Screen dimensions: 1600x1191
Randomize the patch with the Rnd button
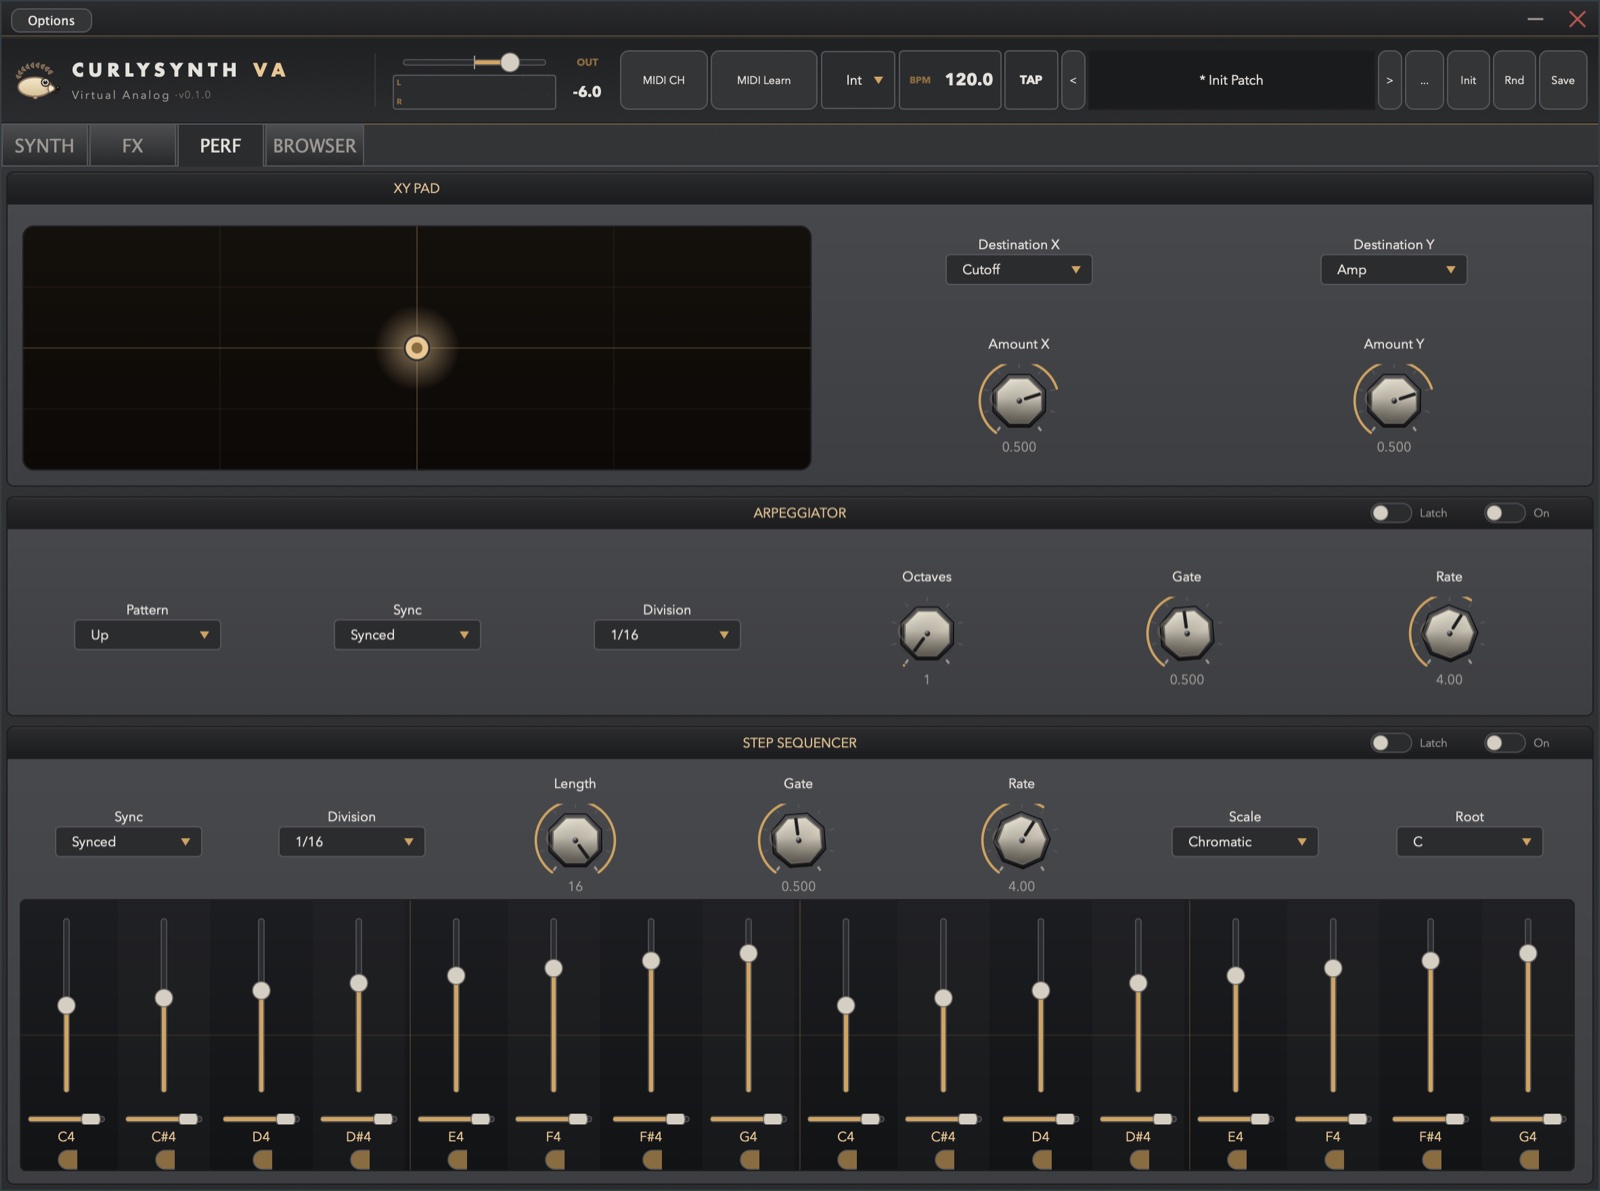tap(1514, 80)
